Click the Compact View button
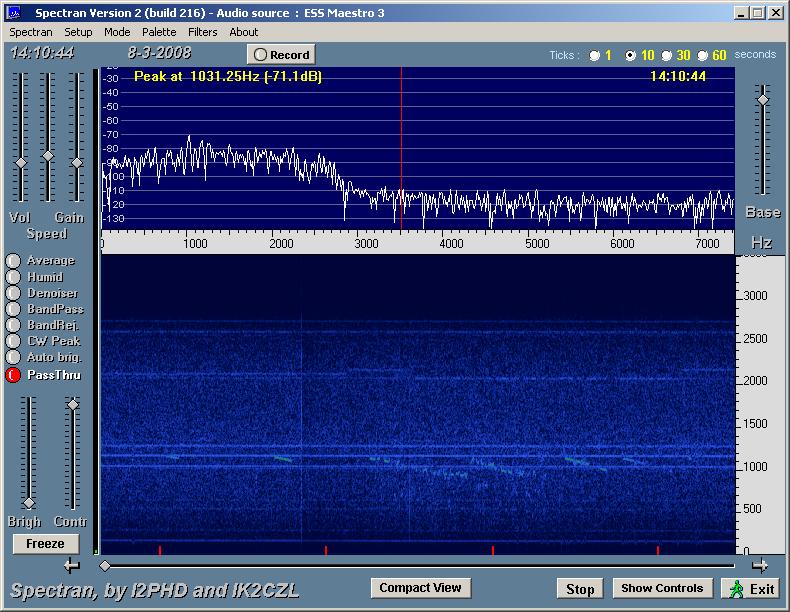This screenshot has width=790, height=612. [420, 588]
